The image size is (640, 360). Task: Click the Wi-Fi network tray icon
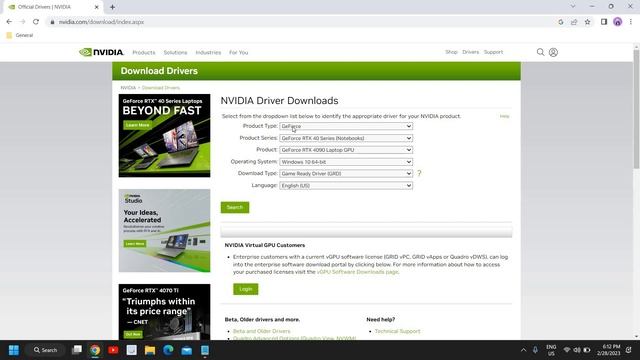[567, 350]
